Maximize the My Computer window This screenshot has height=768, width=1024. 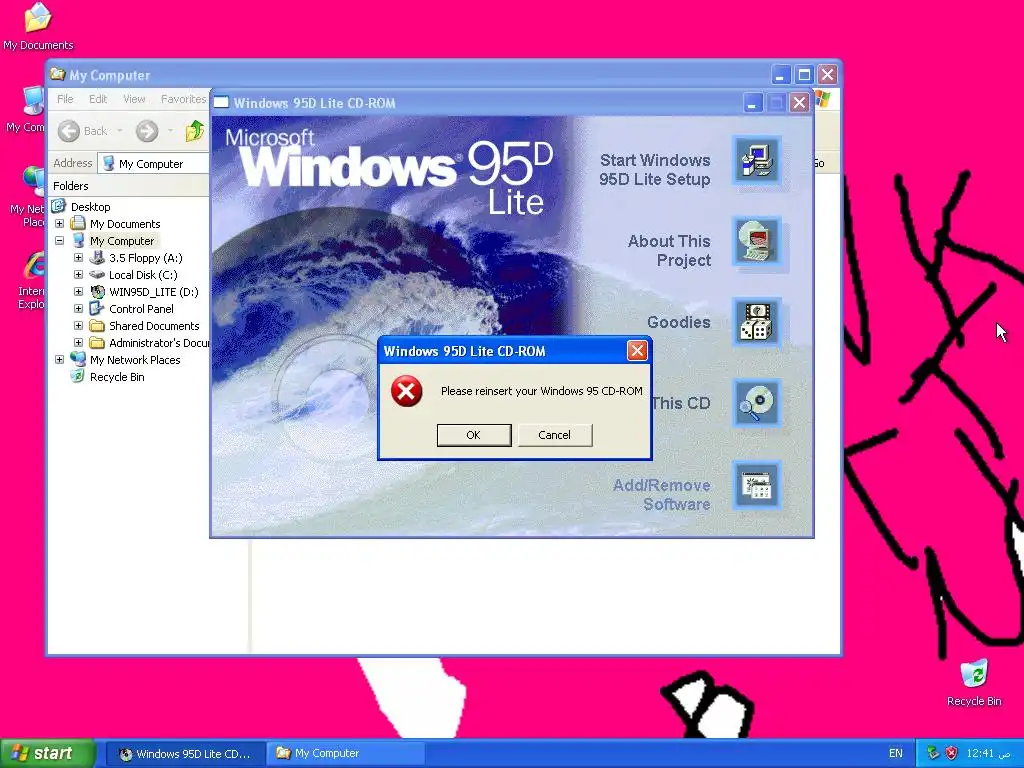(804, 75)
